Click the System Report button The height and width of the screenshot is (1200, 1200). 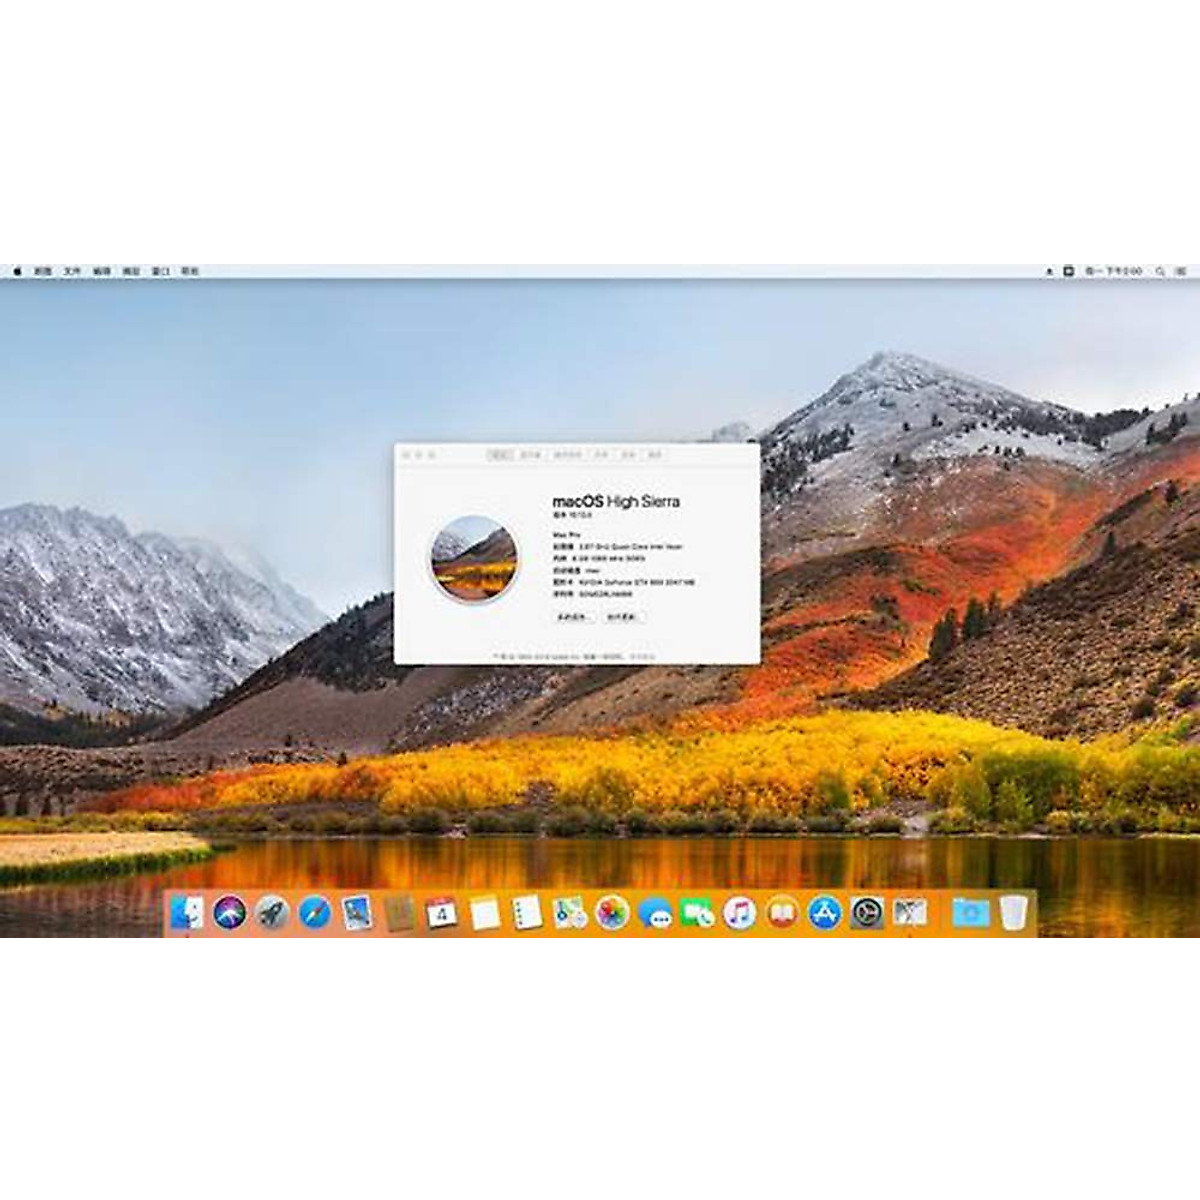point(573,617)
